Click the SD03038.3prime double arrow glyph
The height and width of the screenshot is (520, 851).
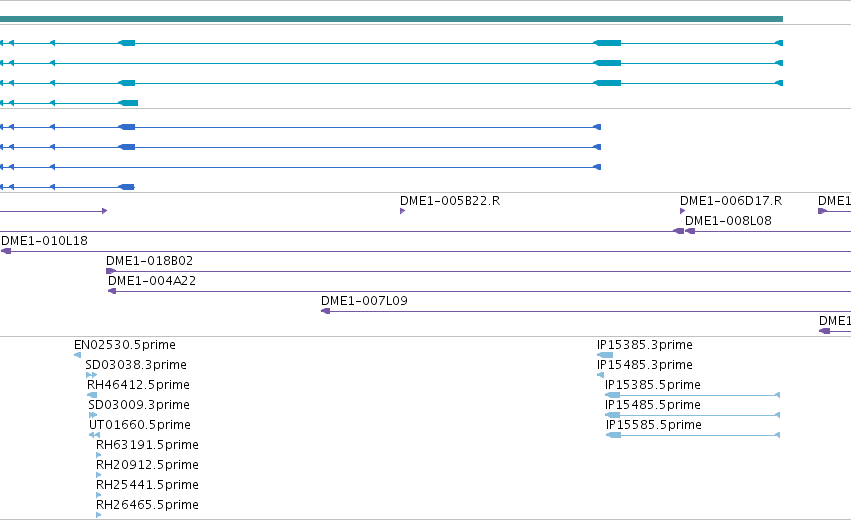(x=91, y=375)
